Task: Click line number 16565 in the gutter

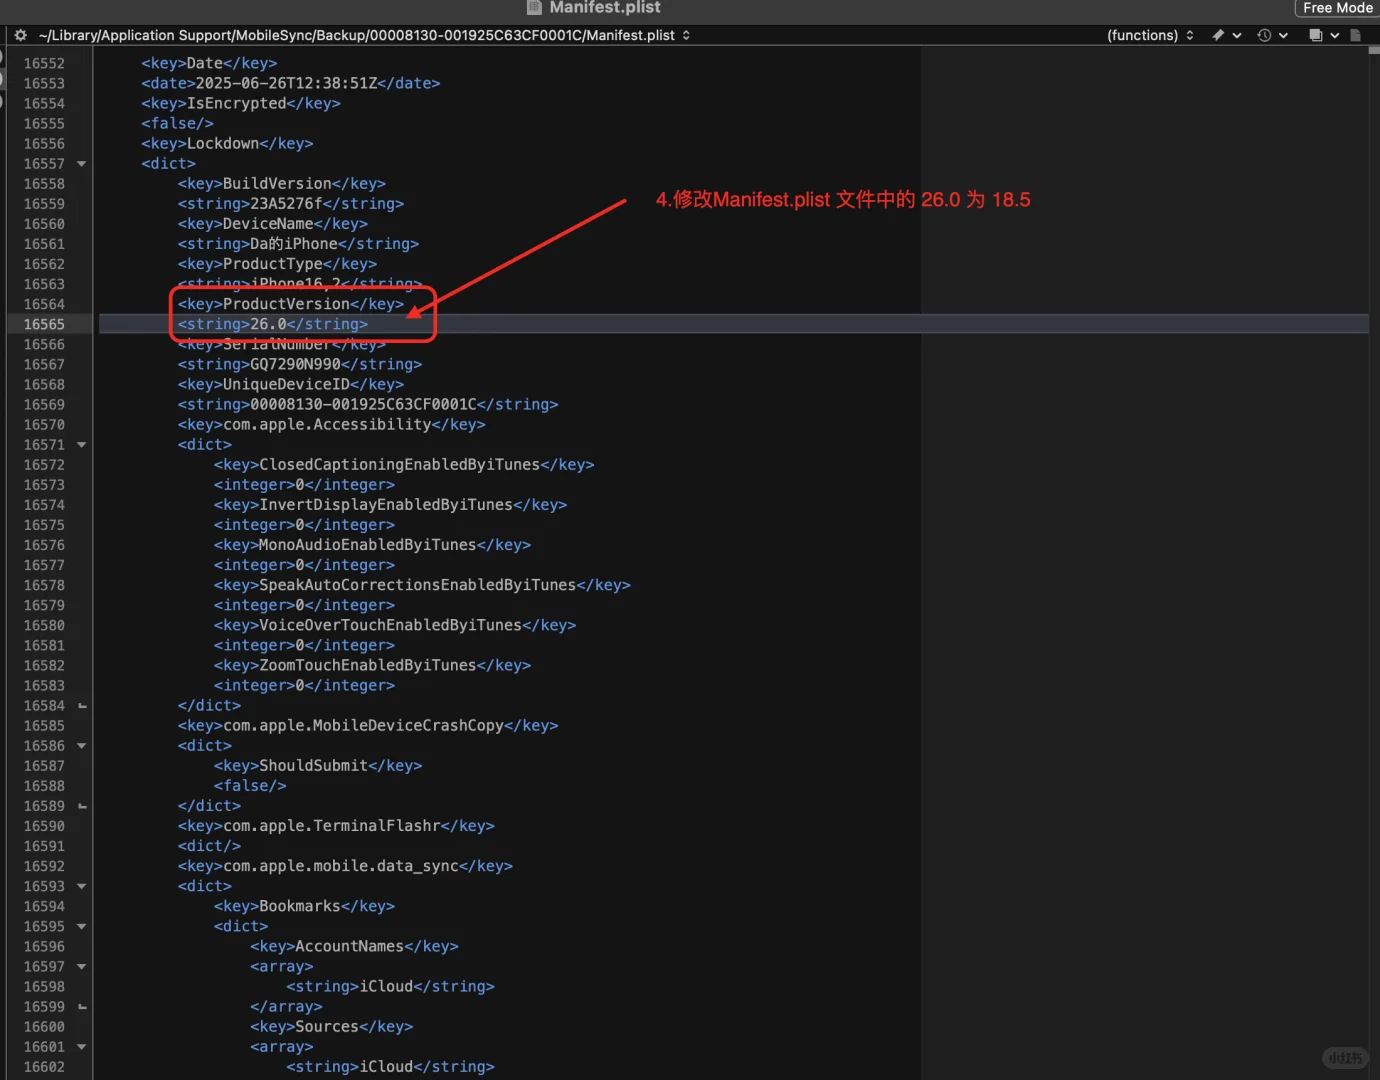Action: pyautogui.click(x=44, y=324)
